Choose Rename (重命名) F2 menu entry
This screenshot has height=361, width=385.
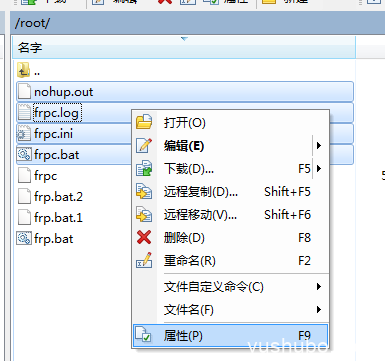230,261
